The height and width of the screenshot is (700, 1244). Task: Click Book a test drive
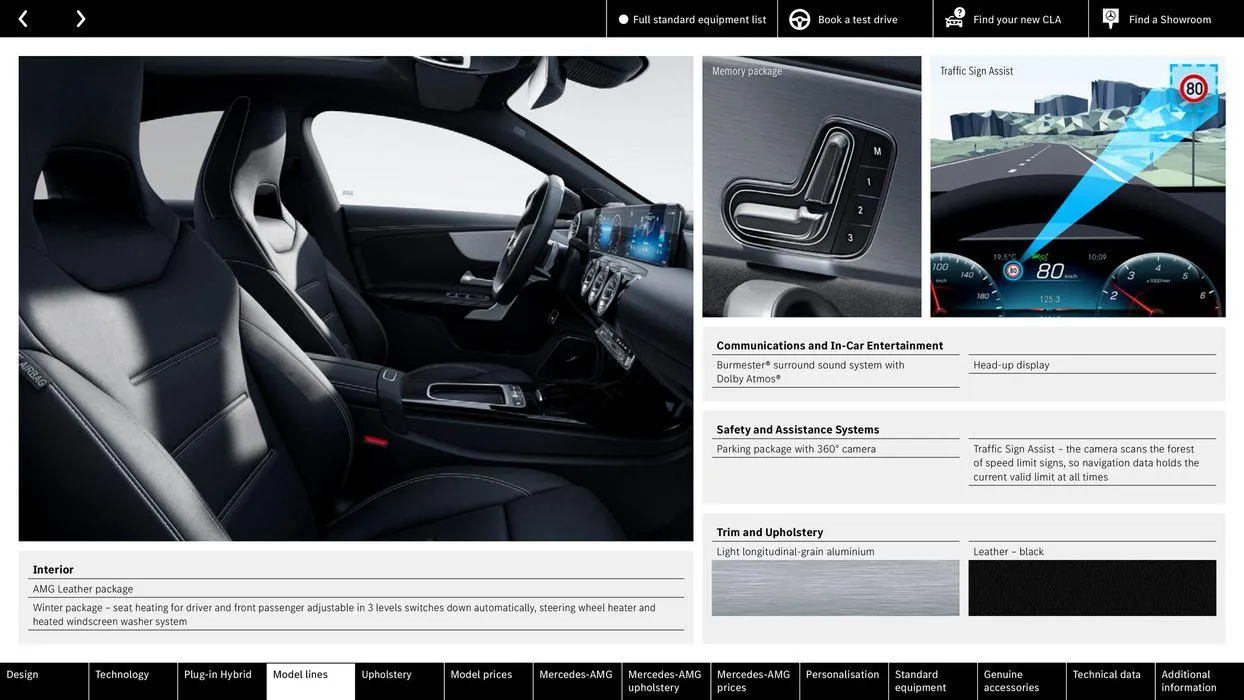pos(855,18)
